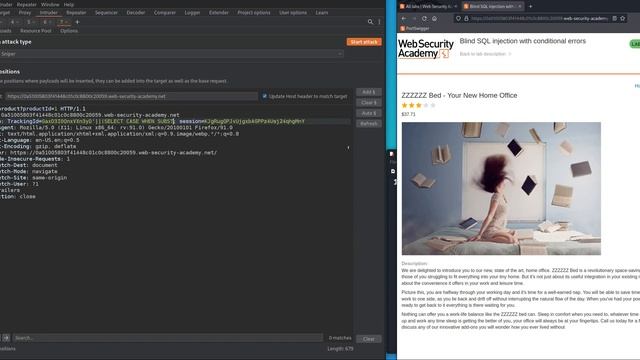Switch to the Proxy tab
The width and height of the screenshot is (640, 360).
25,13
